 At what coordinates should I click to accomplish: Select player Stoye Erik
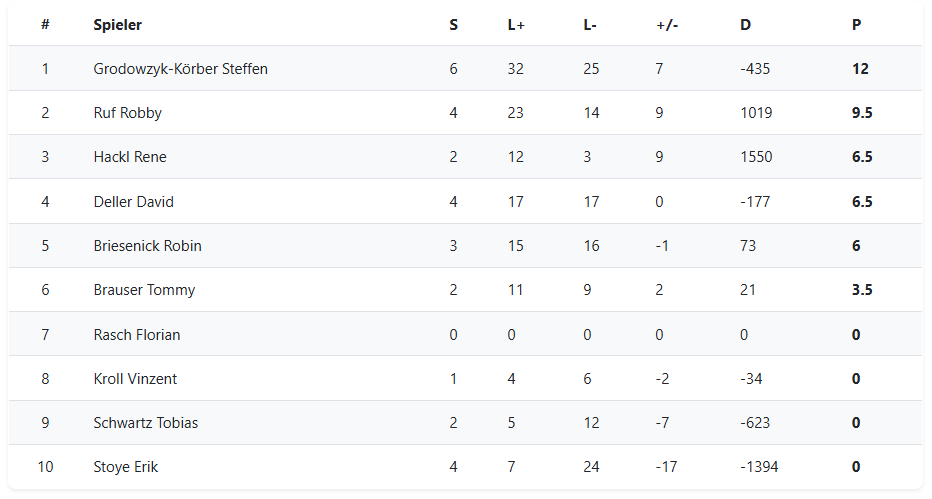click(125, 467)
